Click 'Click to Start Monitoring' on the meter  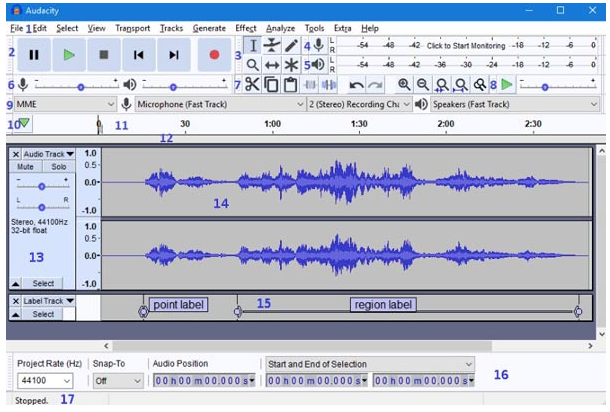[466, 46]
